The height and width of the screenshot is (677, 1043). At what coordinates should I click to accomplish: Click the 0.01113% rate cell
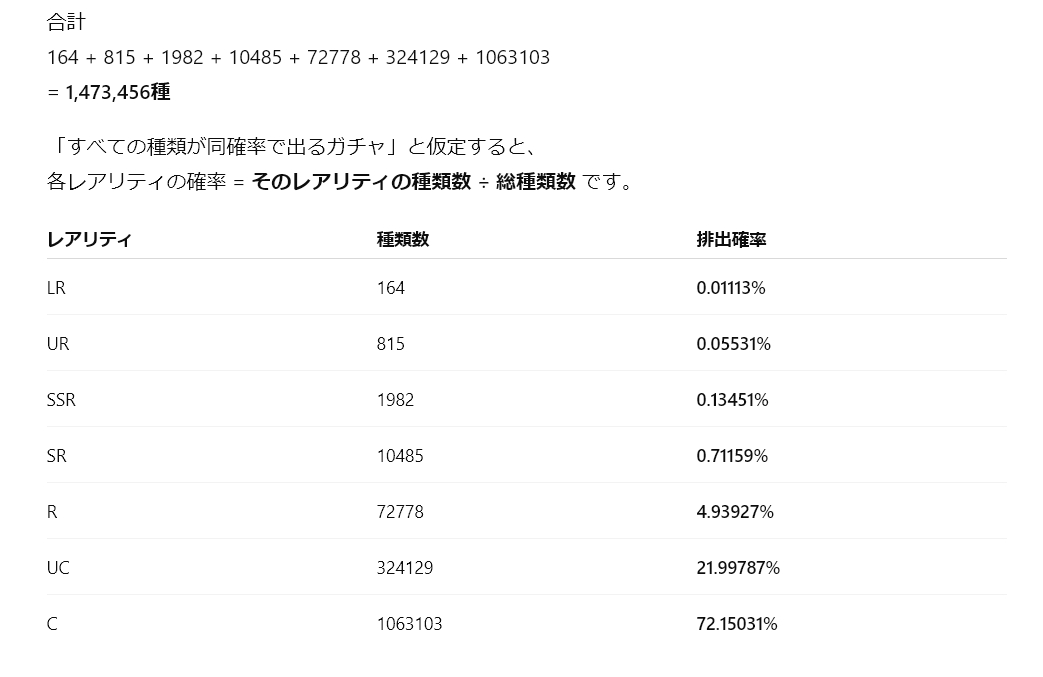(x=730, y=288)
